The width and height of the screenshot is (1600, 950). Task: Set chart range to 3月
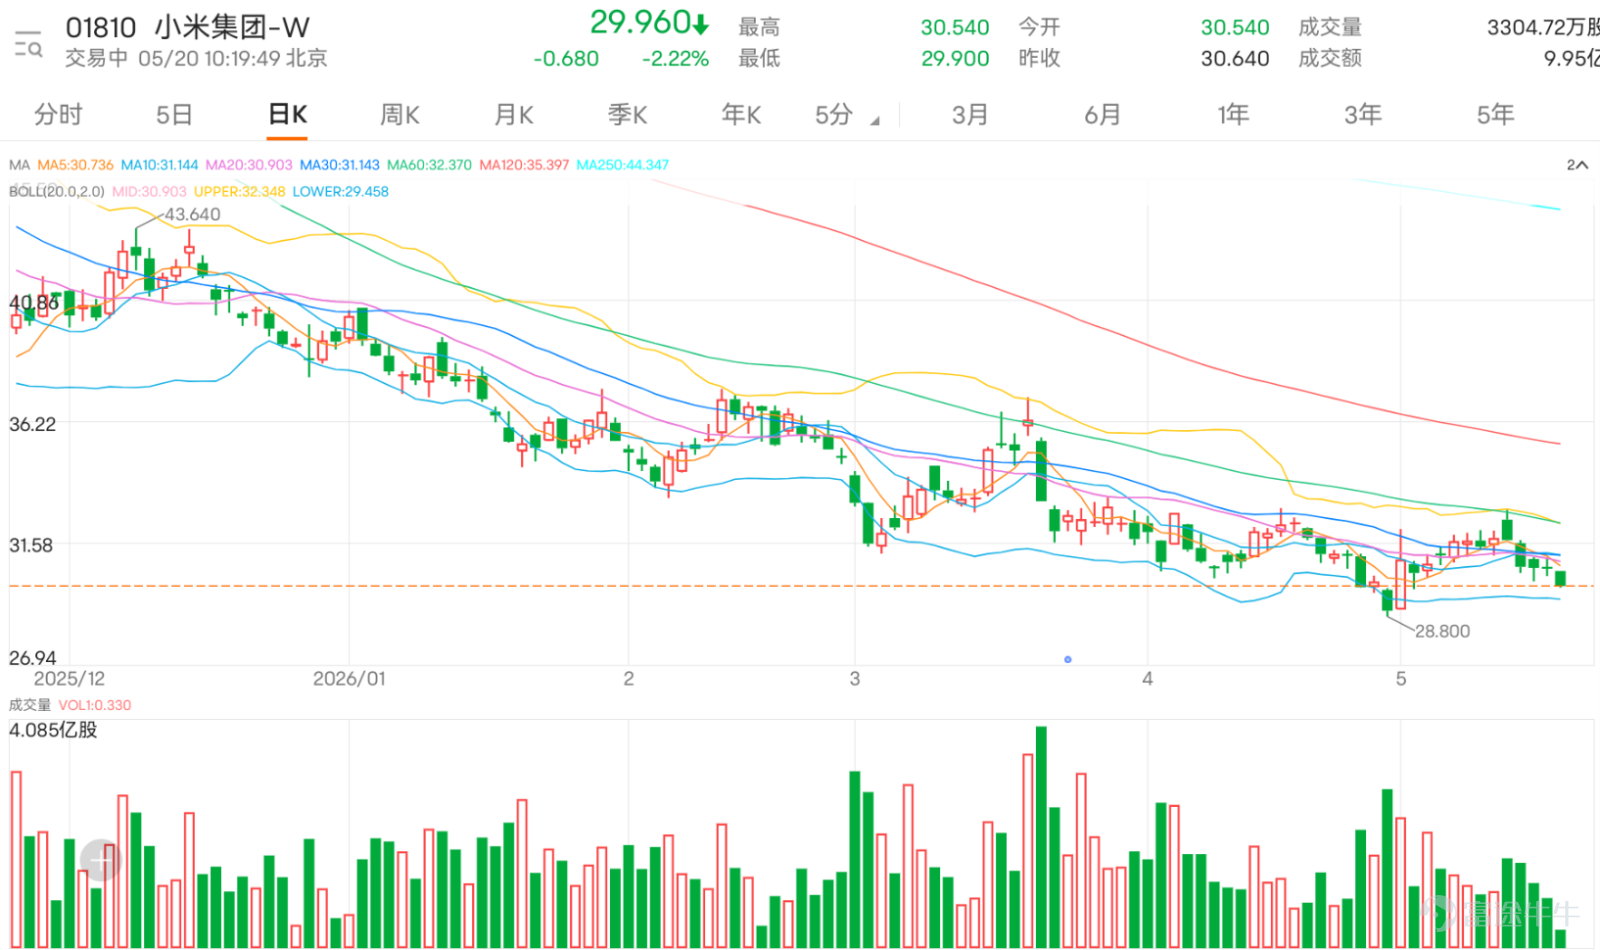[970, 115]
